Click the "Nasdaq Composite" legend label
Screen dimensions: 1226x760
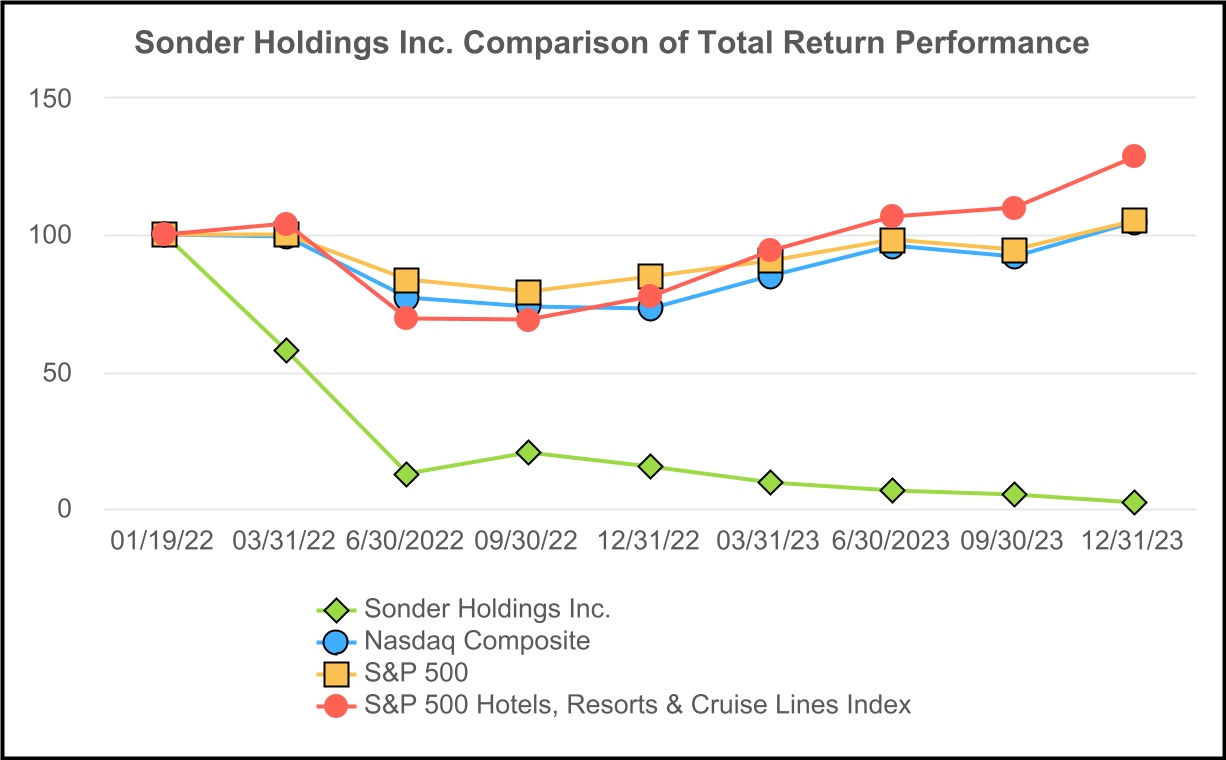pos(477,641)
